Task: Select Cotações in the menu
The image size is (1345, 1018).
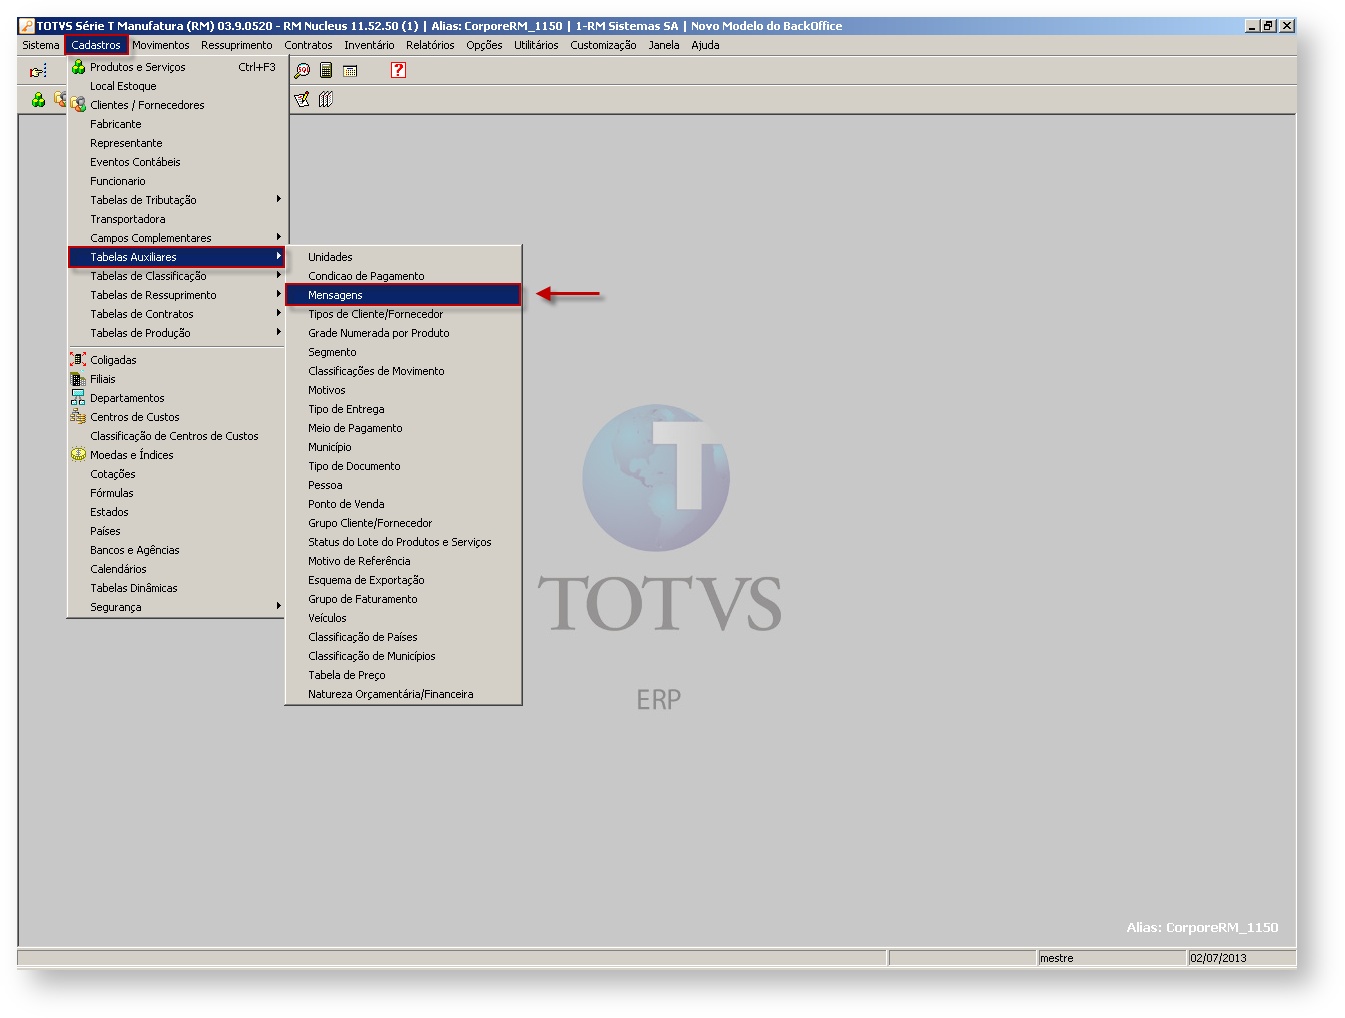Action: 177,474
